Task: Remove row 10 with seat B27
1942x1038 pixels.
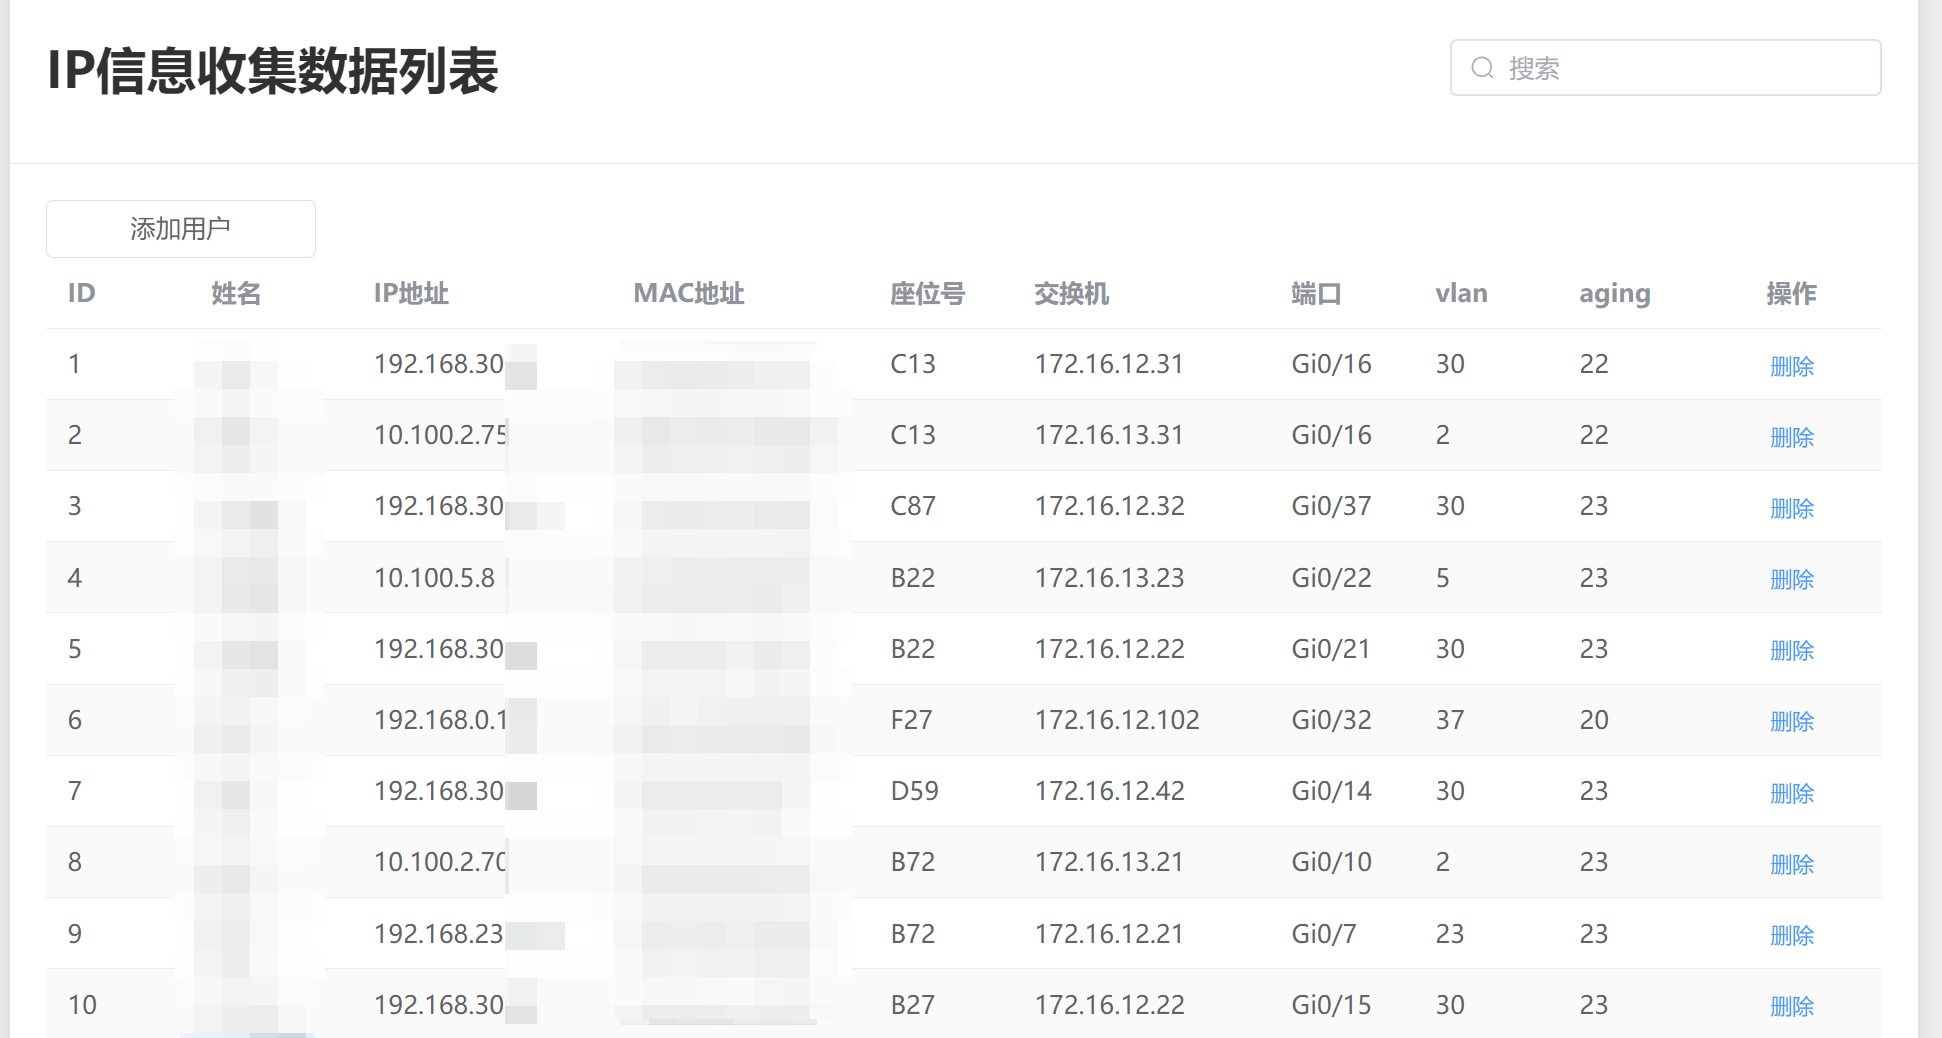Action: [x=1791, y=1006]
